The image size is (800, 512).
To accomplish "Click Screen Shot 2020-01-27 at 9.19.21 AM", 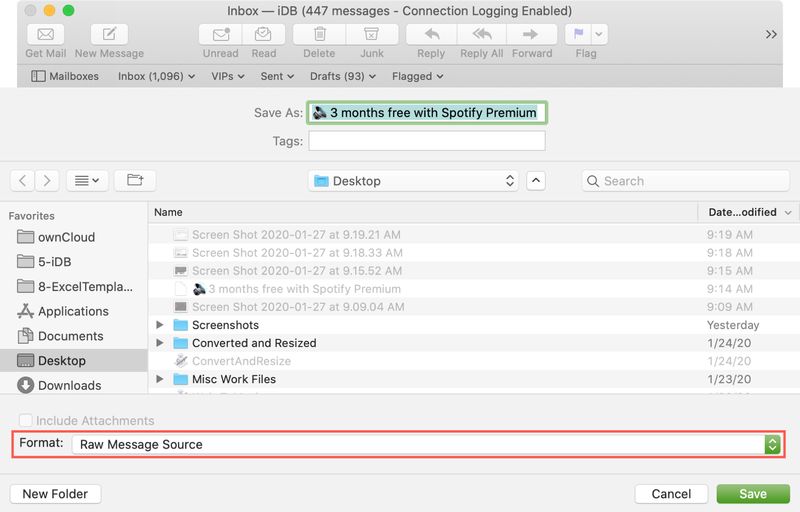I will pos(473,235).
